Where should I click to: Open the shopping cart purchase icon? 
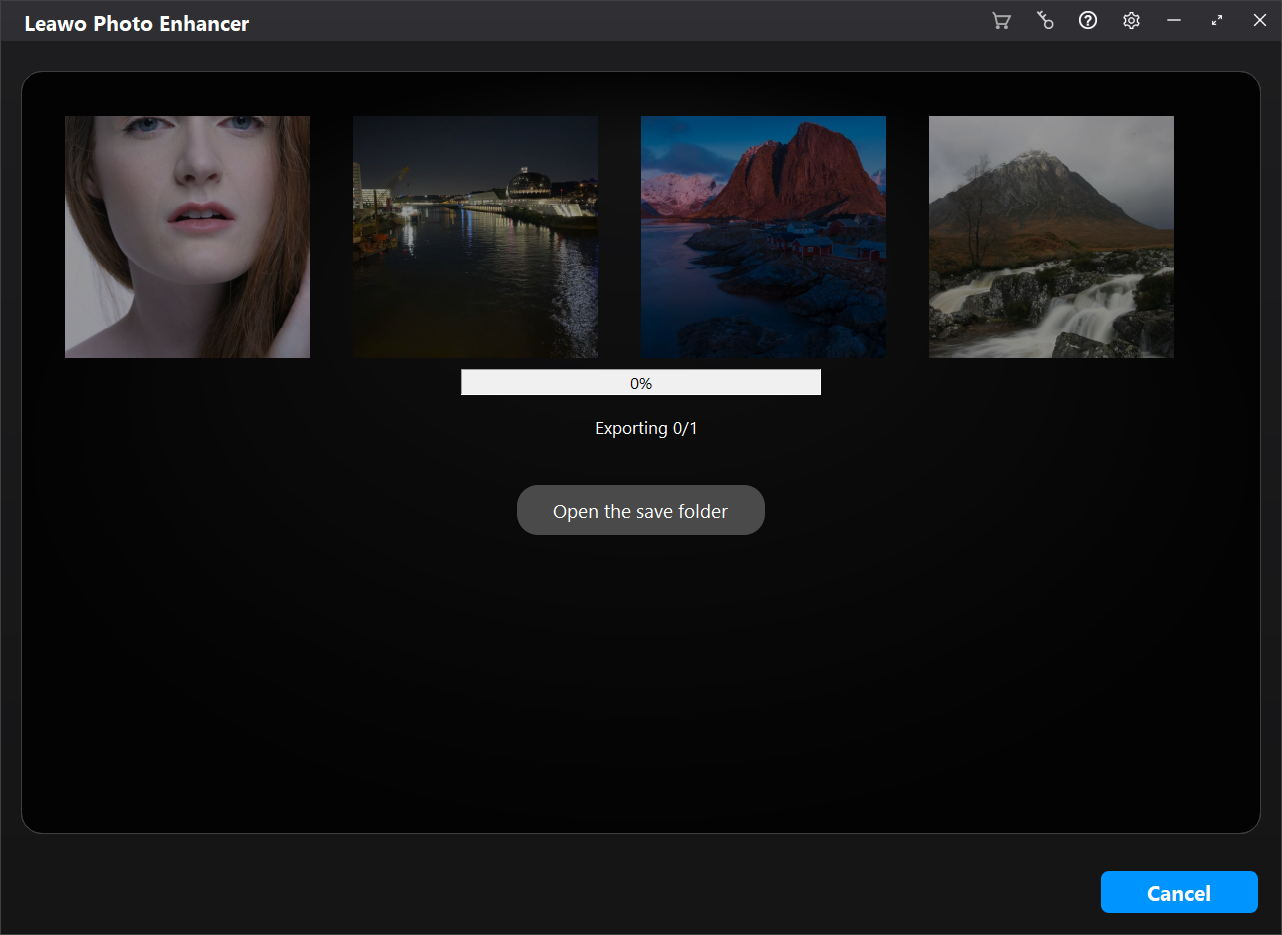(1000, 21)
